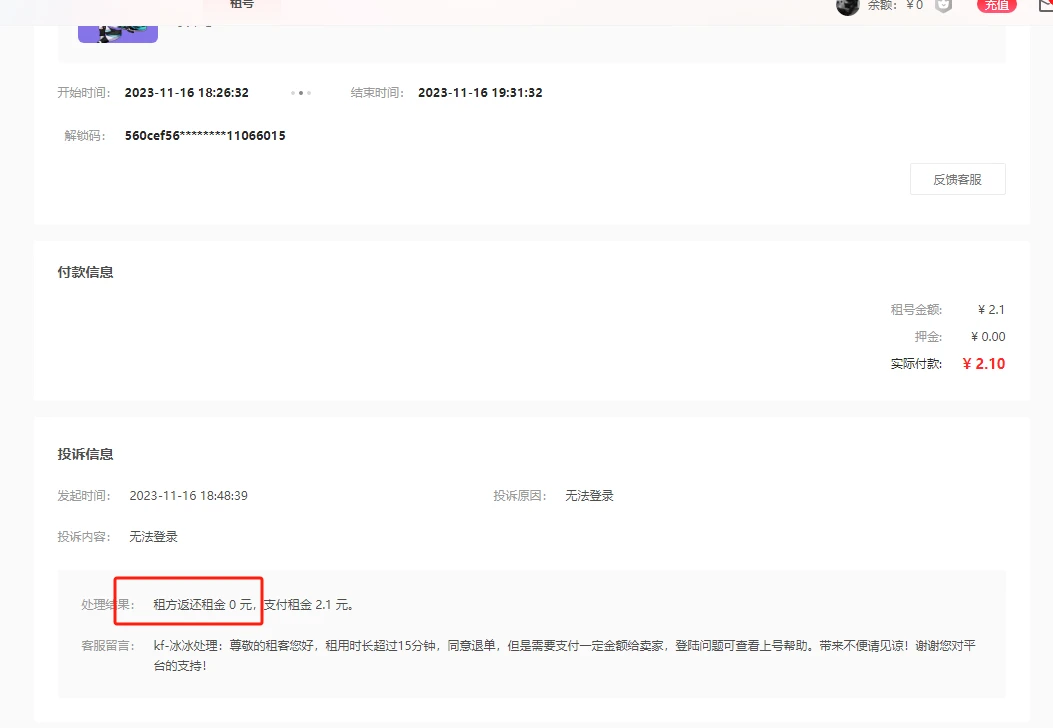Click the end time 19:31:32 value
Viewport: 1053px width, 728px height.
point(480,93)
